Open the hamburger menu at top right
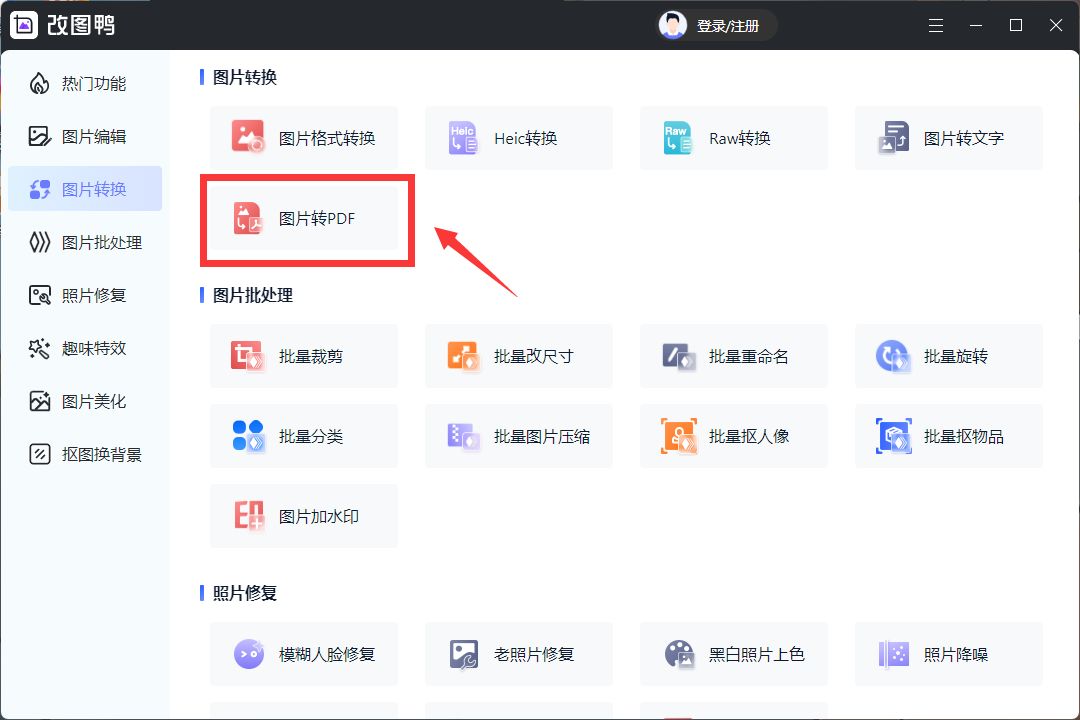Image resolution: width=1080 pixels, height=720 pixels. pyautogui.click(x=936, y=25)
